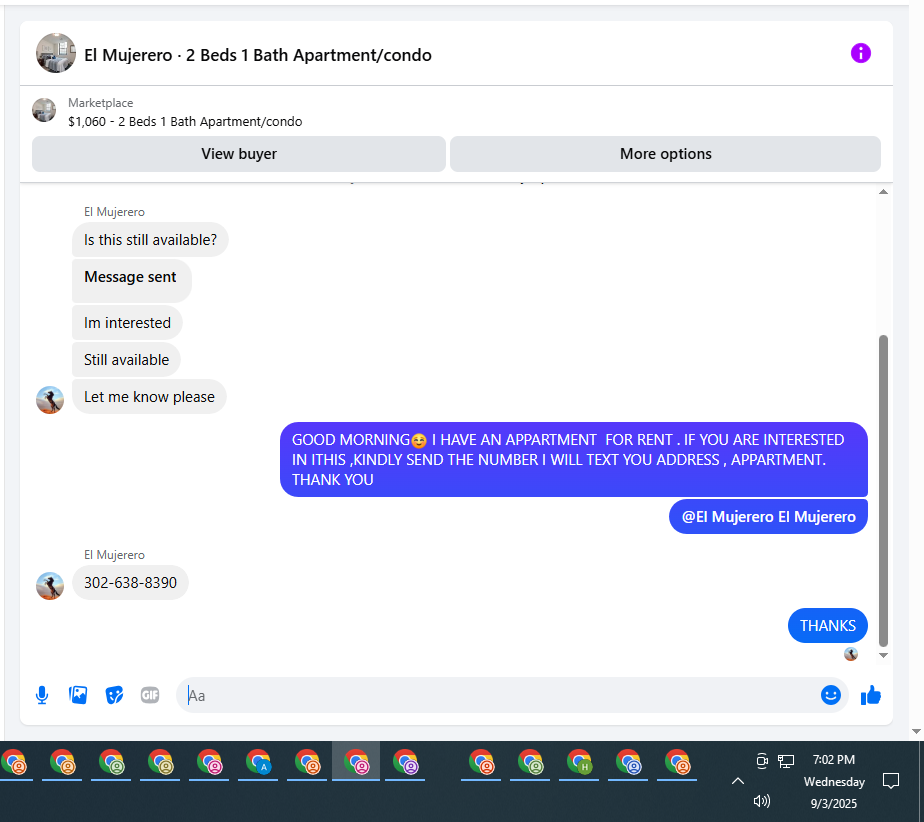The width and height of the screenshot is (924, 822).
Task: Click El Mujerero's avatar beside phone number
Action: [x=50, y=586]
